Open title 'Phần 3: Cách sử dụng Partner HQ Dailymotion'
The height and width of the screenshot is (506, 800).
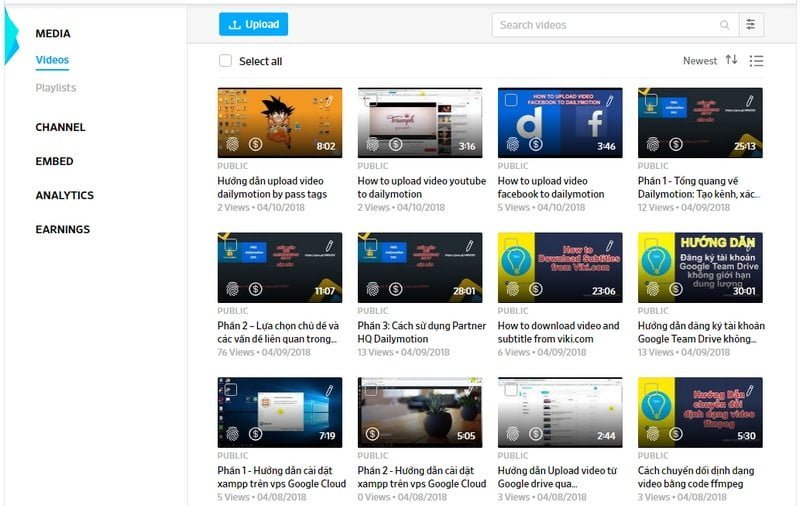pyautogui.click(x=421, y=332)
